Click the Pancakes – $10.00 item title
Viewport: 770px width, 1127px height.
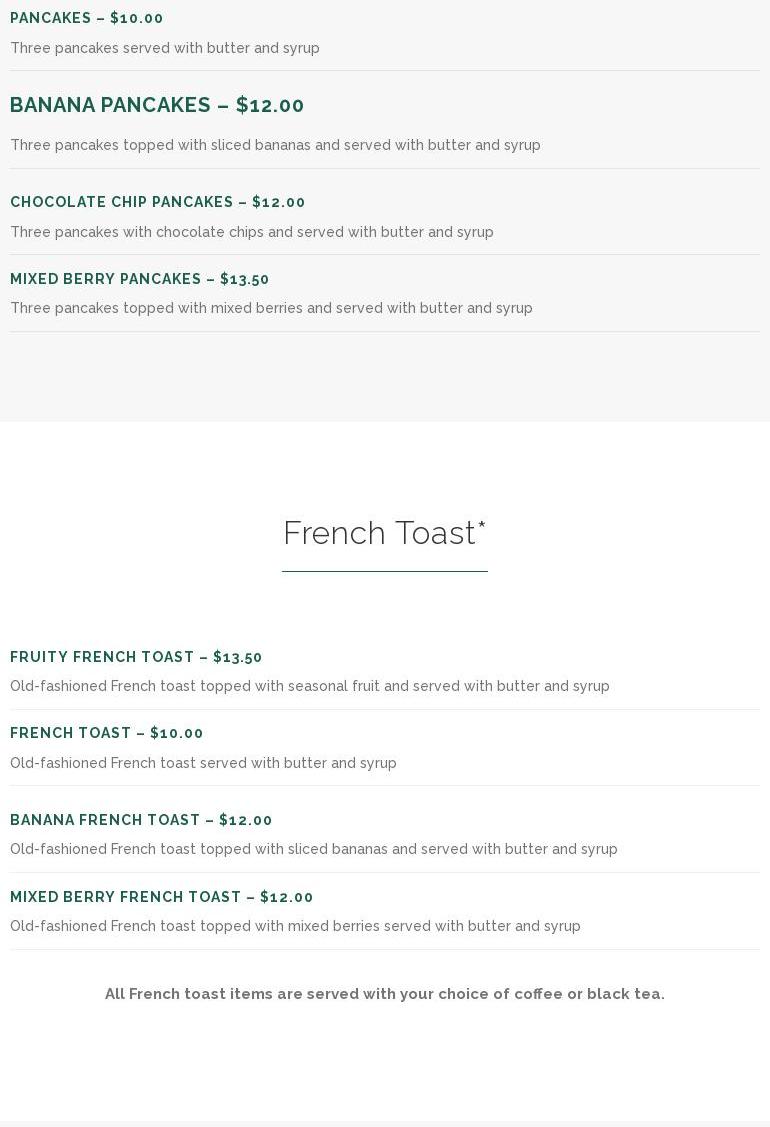(x=86, y=18)
